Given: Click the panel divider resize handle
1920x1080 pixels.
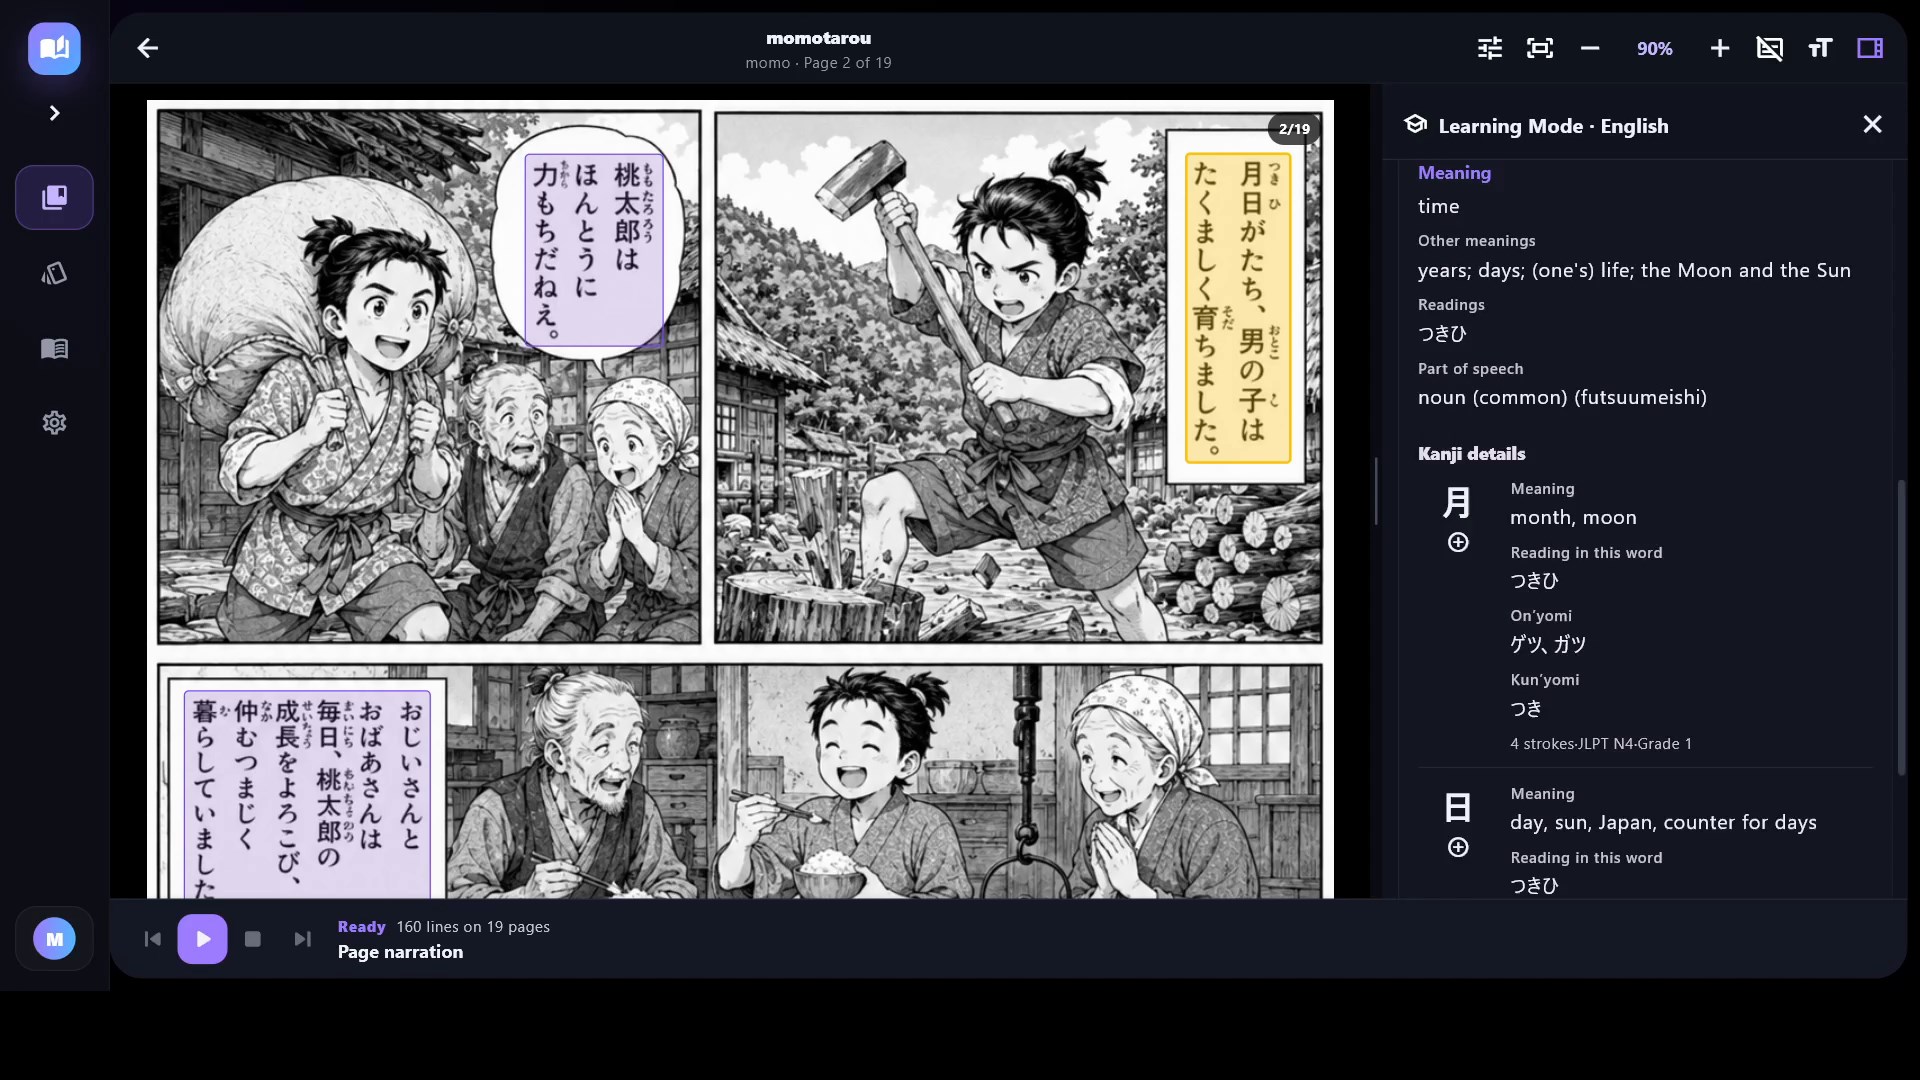Looking at the screenshot, I should tap(1376, 491).
